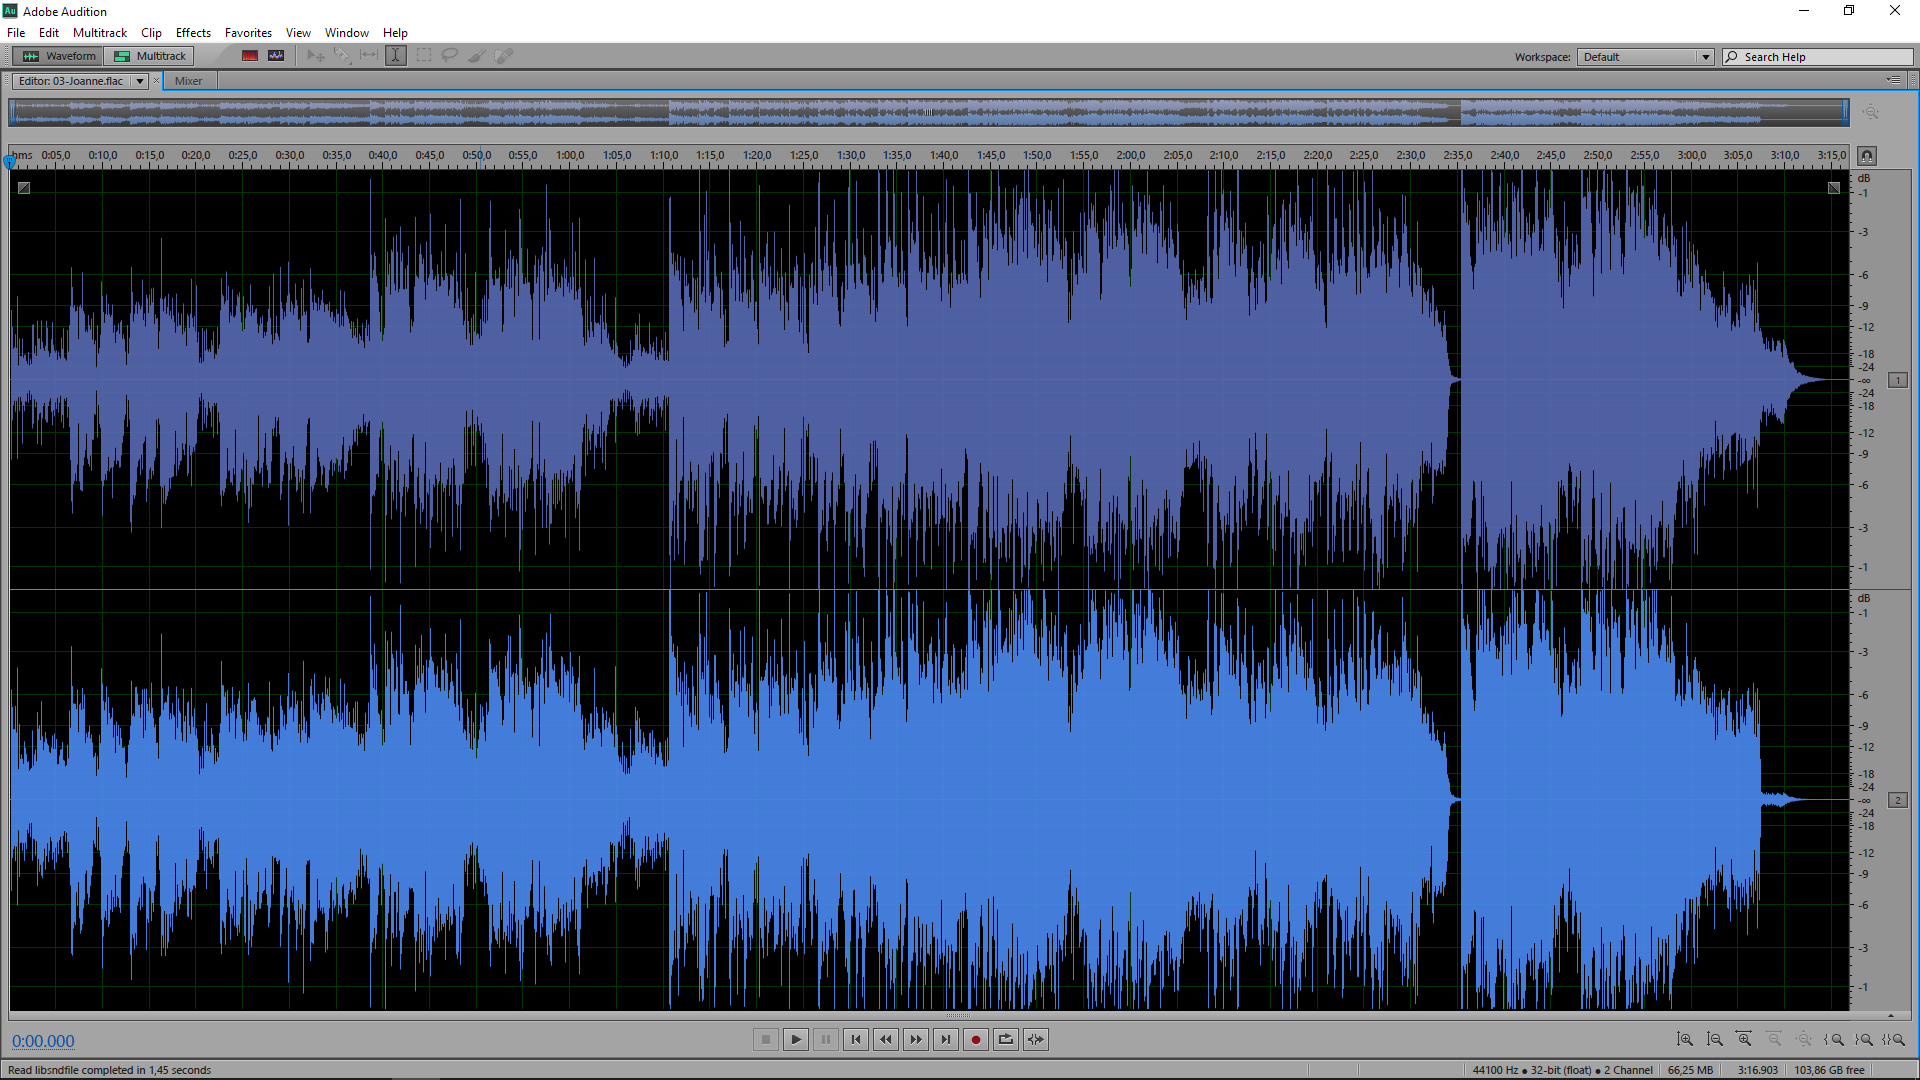Show the Spectral Pitch Display
1920x1080 pixels.
coord(276,56)
